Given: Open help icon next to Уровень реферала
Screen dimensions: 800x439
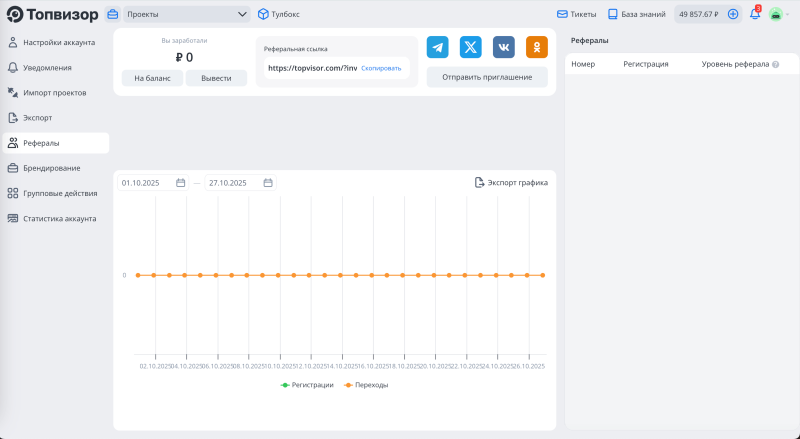Looking at the screenshot, I should click(x=775, y=64).
